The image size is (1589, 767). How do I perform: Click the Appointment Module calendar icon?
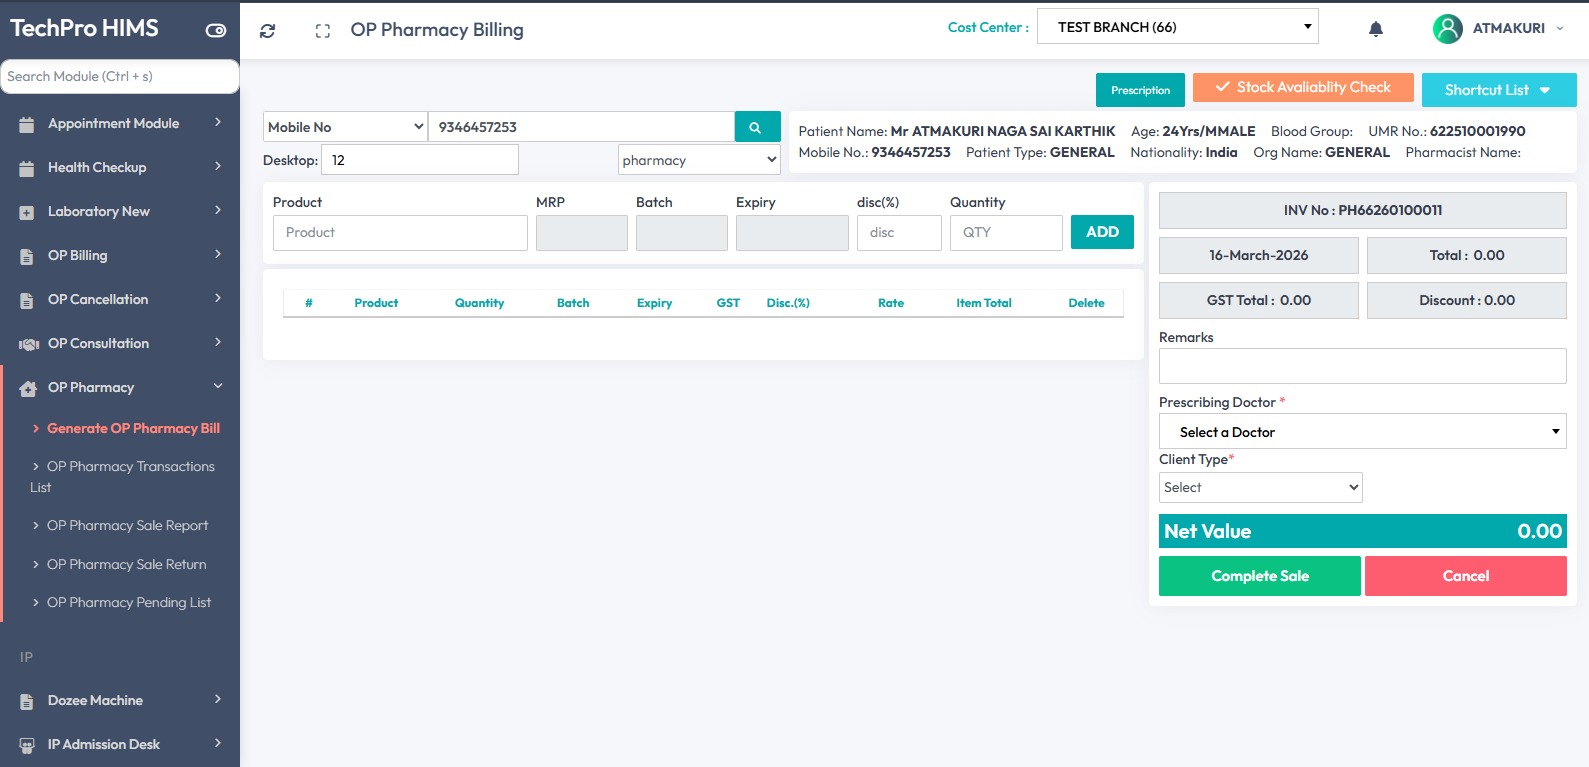pos(27,124)
